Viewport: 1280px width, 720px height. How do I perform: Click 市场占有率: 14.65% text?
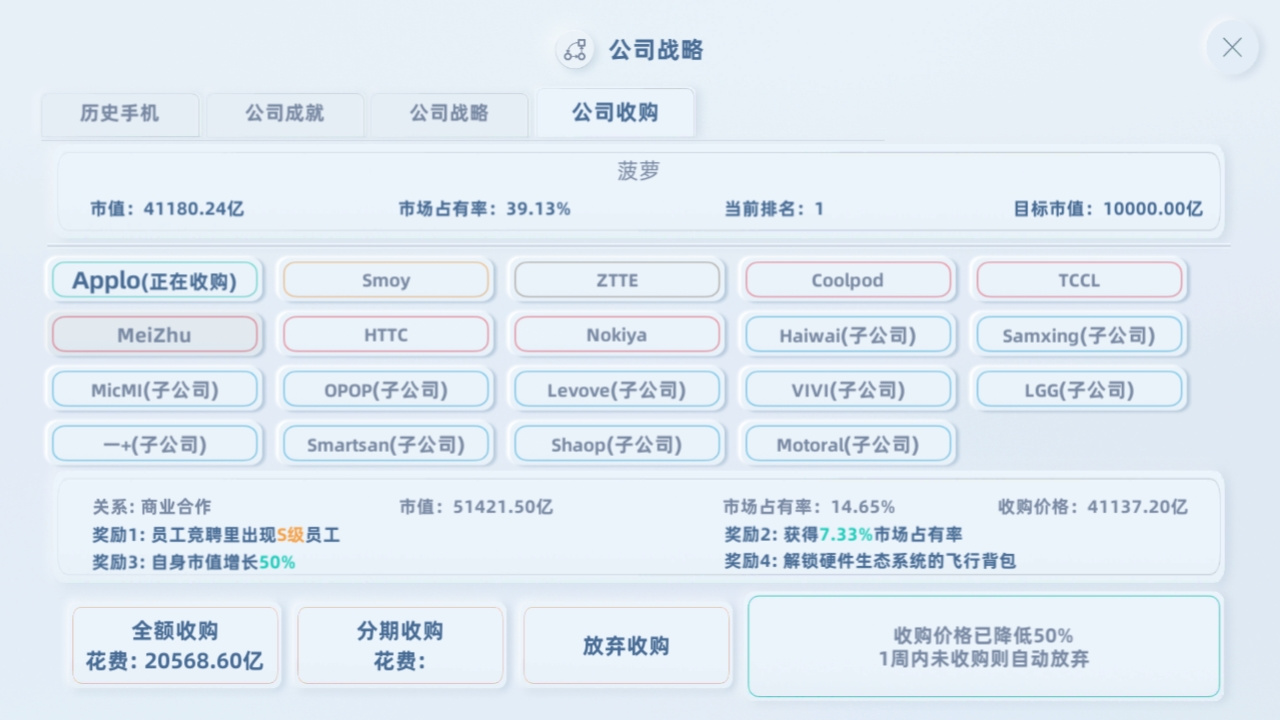pos(809,507)
